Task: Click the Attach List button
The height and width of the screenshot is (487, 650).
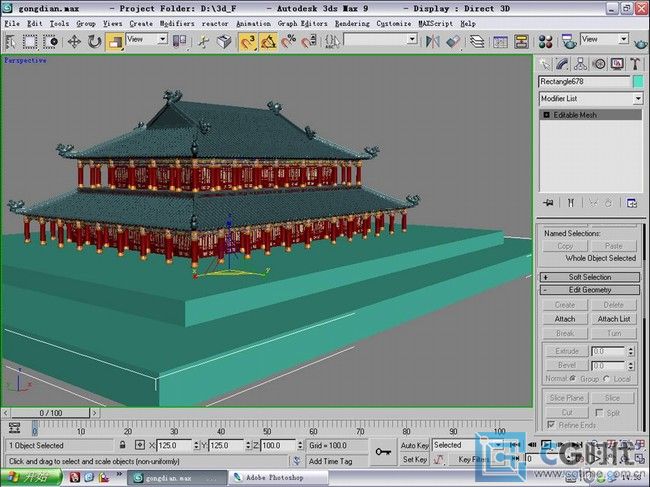Action: click(x=614, y=319)
